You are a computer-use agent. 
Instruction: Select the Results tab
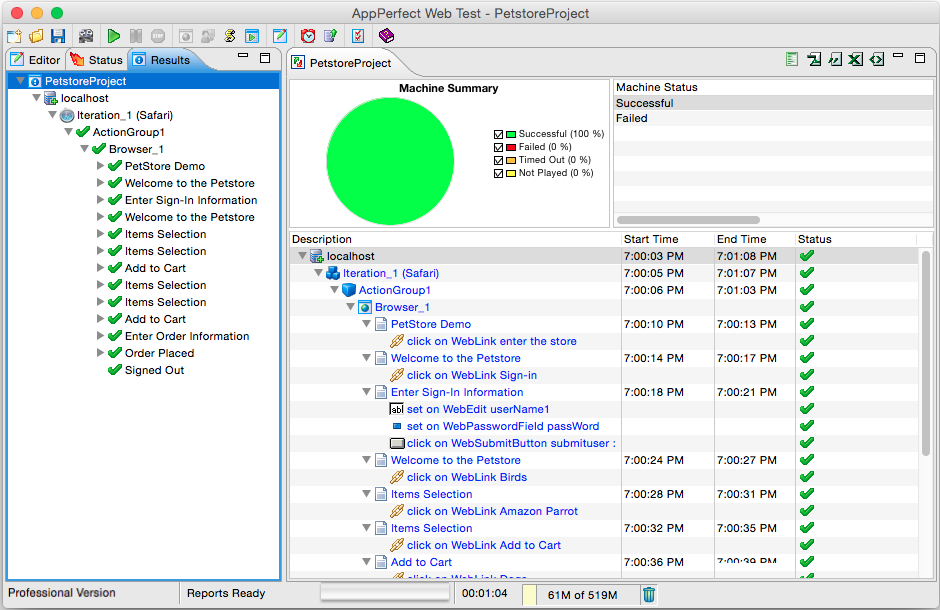(x=162, y=60)
